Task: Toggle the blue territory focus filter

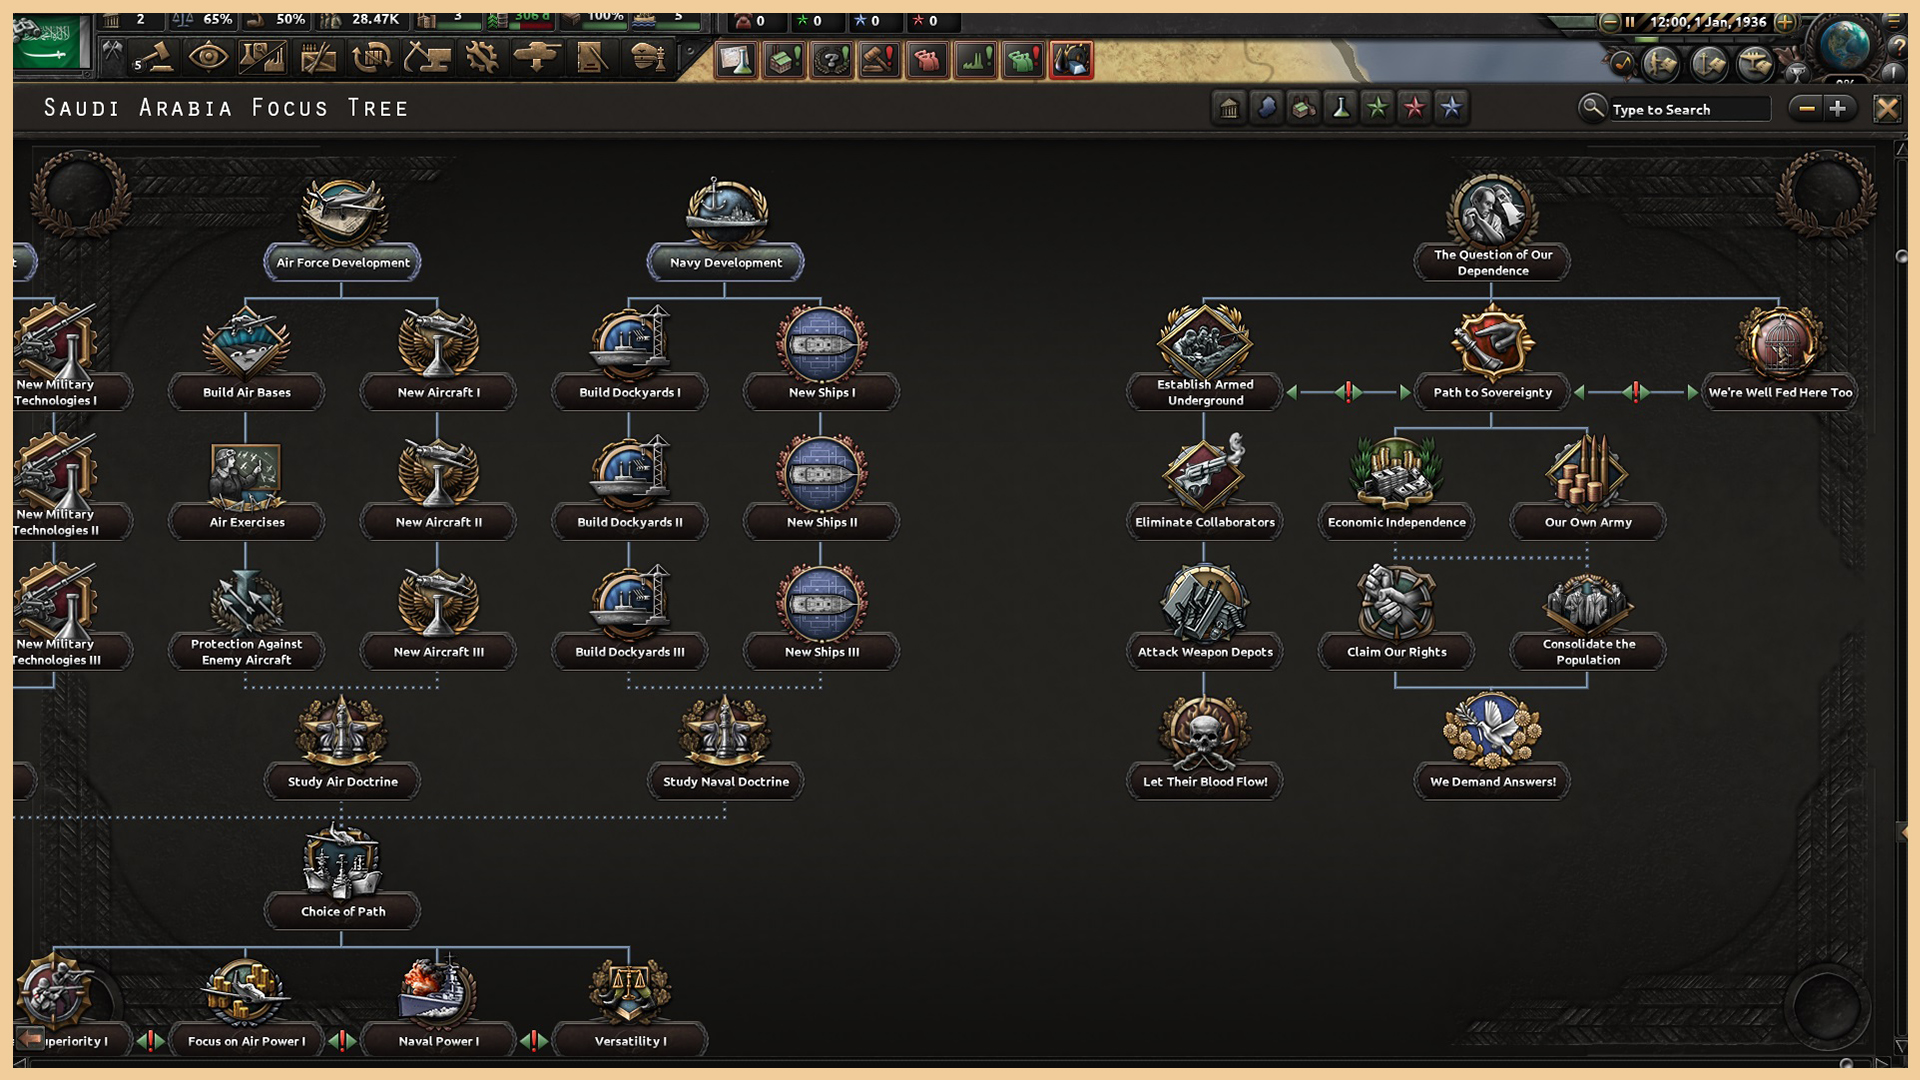Action: pyautogui.click(x=1266, y=108)
